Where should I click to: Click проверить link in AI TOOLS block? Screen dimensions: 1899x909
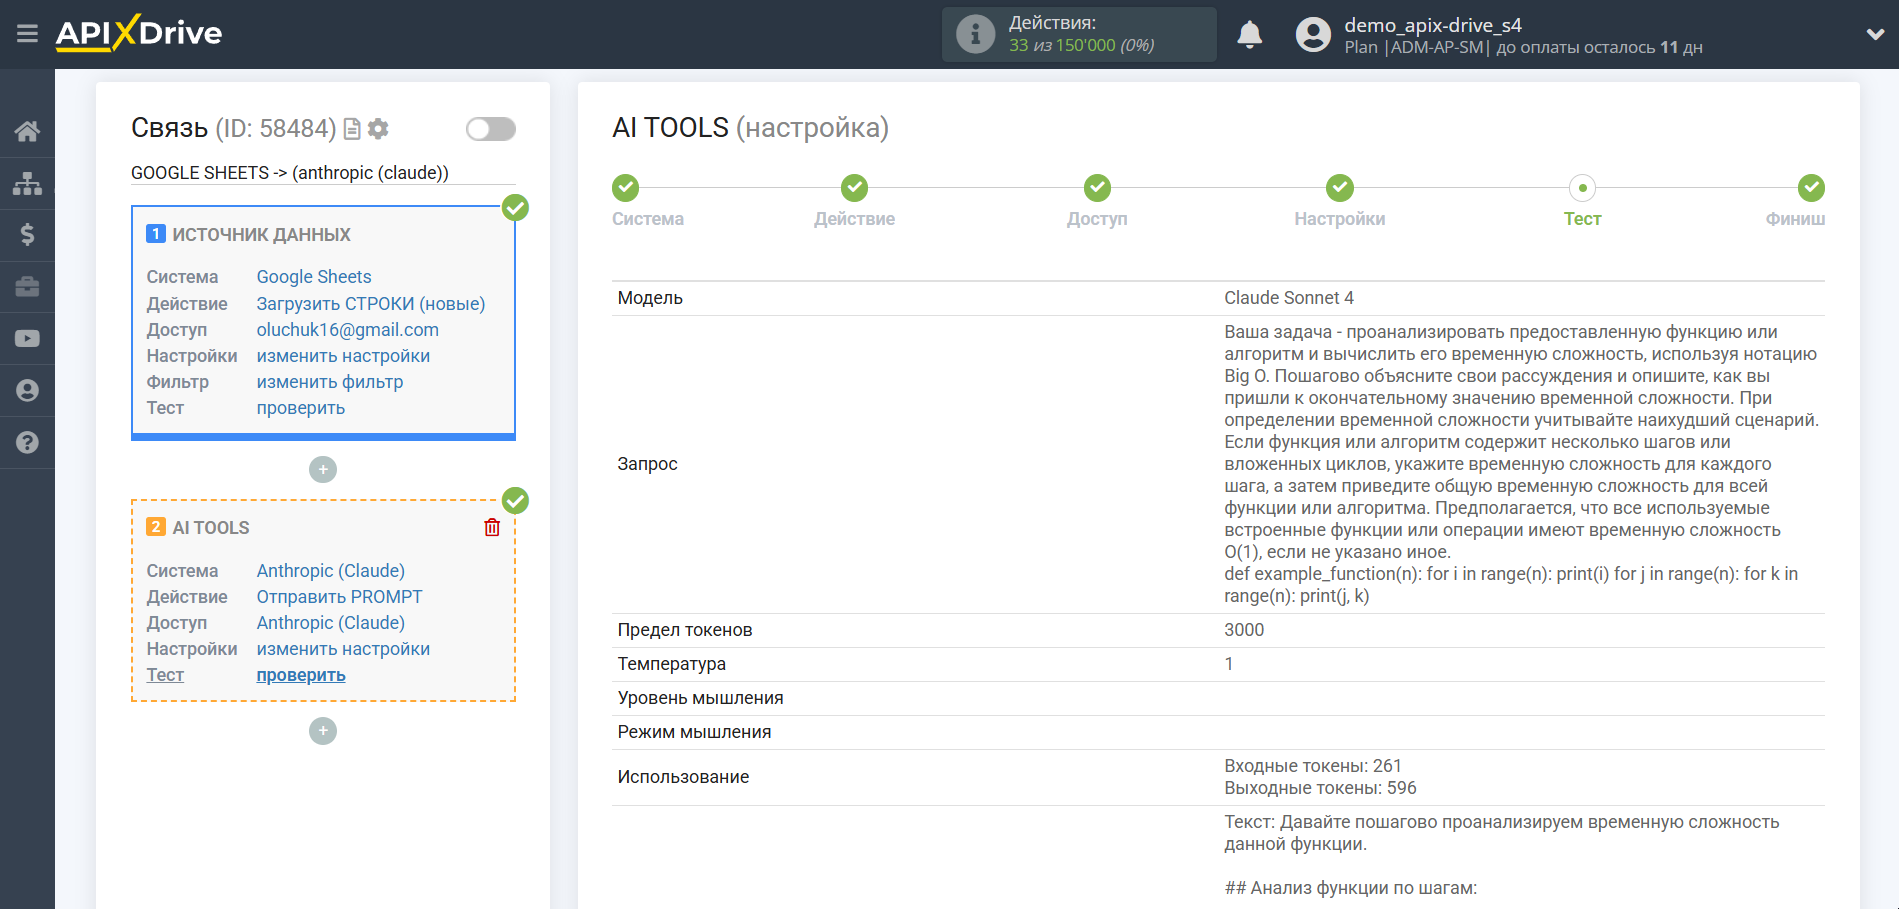tap(300, 675)
